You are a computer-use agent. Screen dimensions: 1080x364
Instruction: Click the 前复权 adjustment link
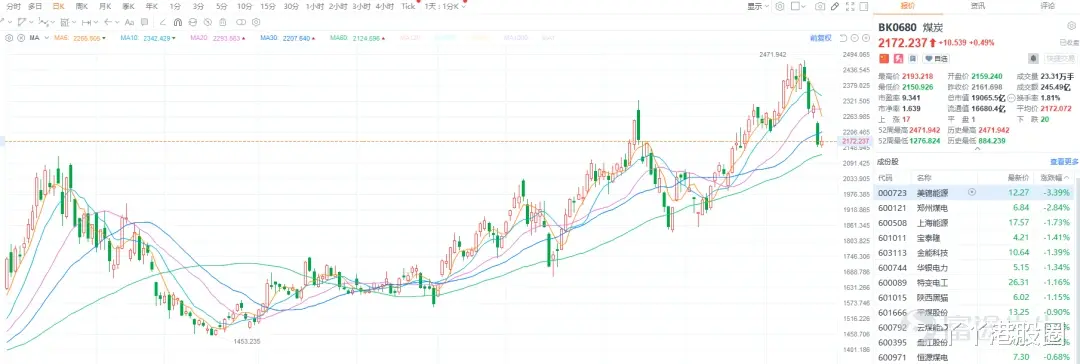click(x=820, y=38)
